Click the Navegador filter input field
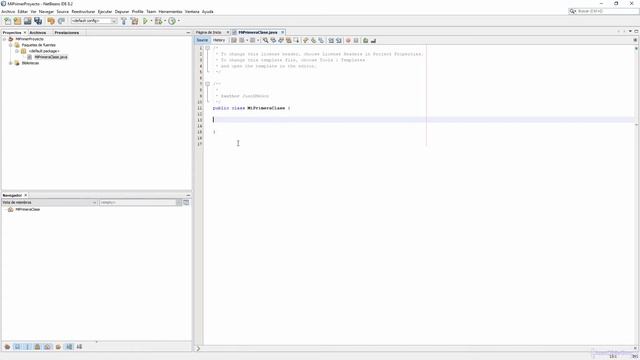 pyautogui.click(x=138, y=202)
